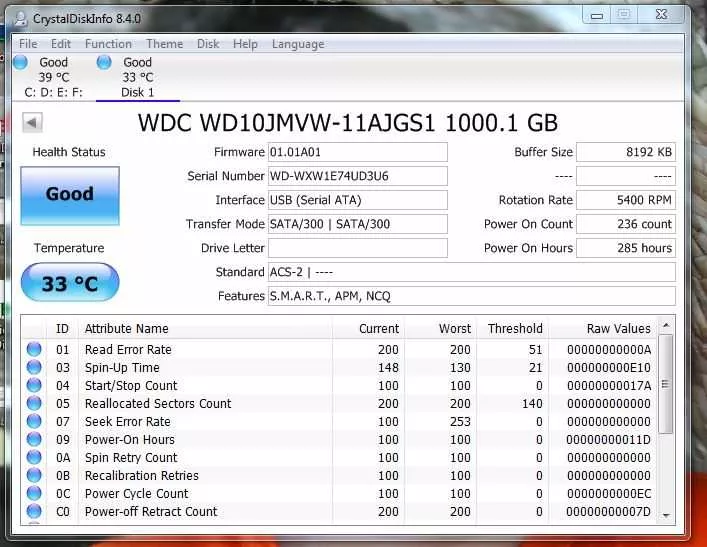Open the Theme menu
The width and height of the screenshot is (707, 547).
click(164, 44)
